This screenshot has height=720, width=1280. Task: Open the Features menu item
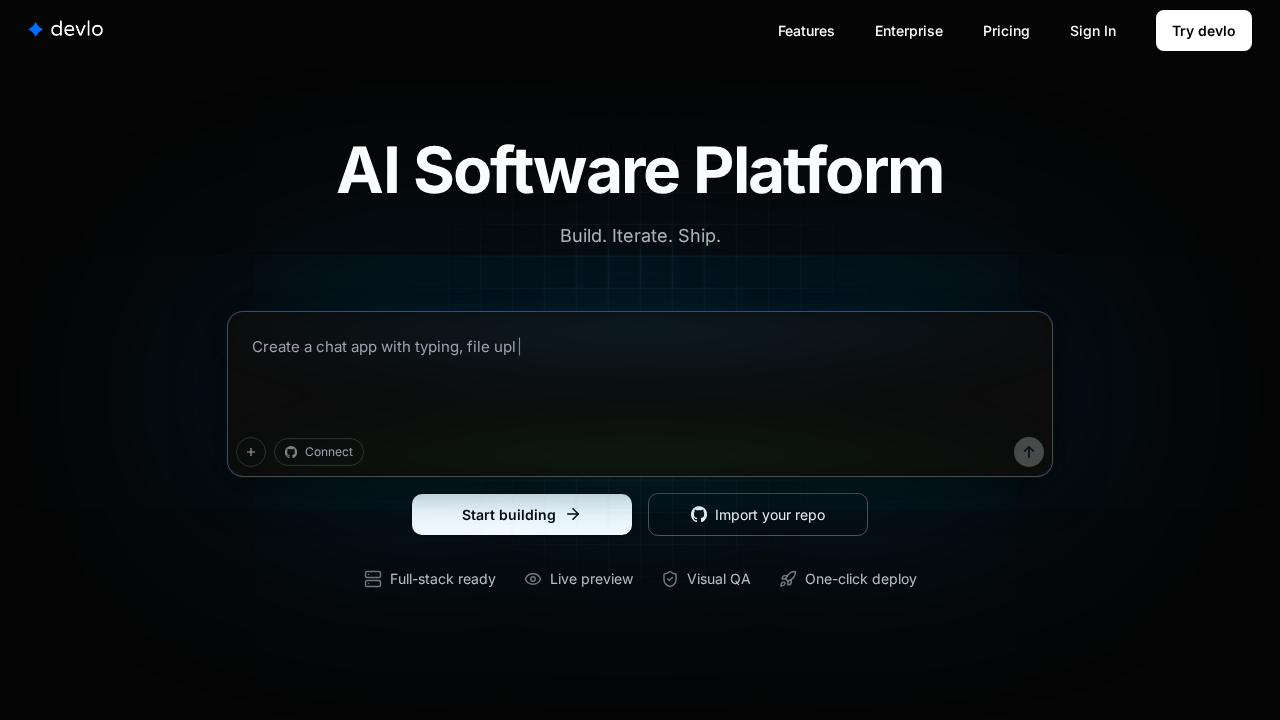[x=806, y=31]
